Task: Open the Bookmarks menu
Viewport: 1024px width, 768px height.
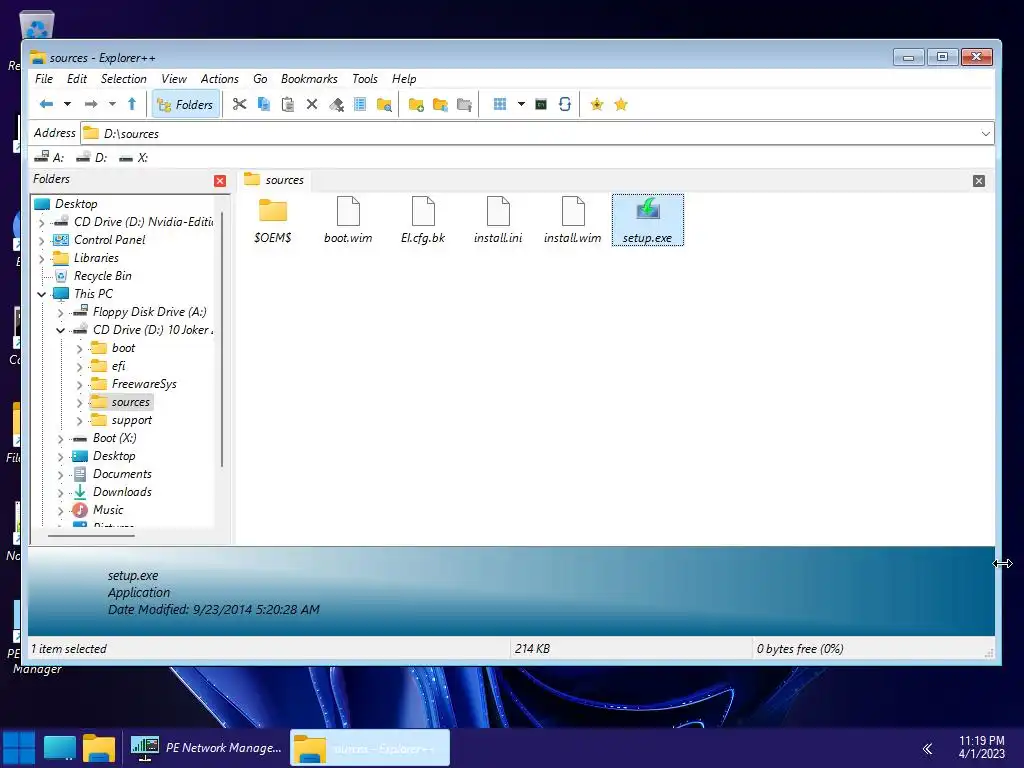Action: 309,79
